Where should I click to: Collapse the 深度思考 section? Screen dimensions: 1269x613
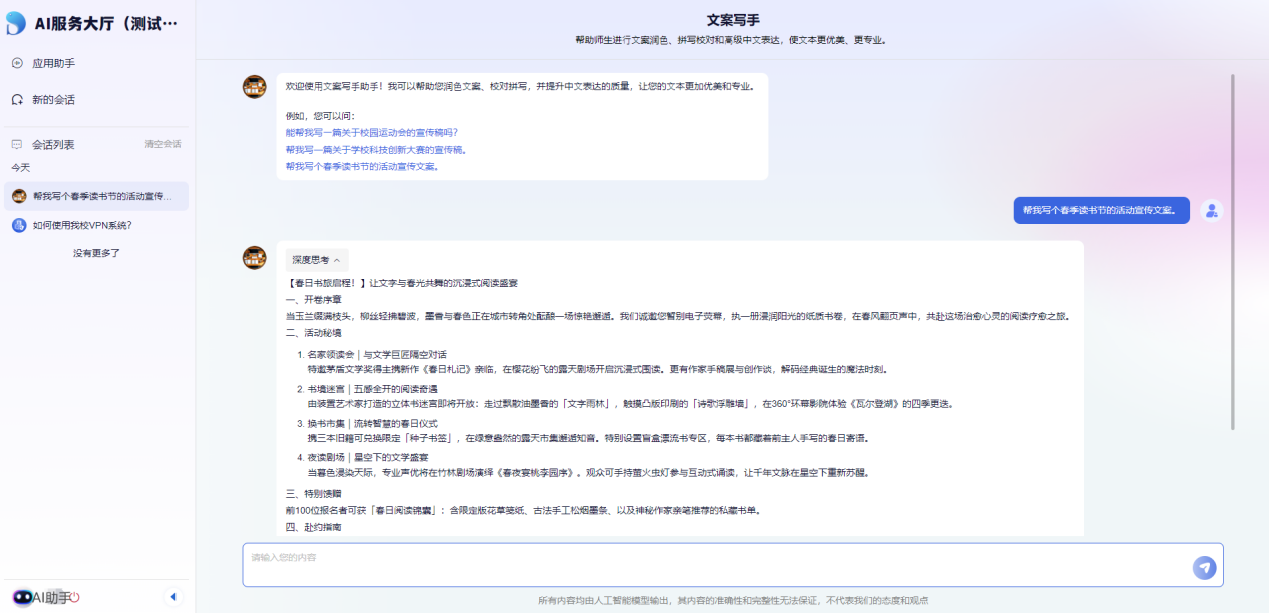(x=317, y=259)
